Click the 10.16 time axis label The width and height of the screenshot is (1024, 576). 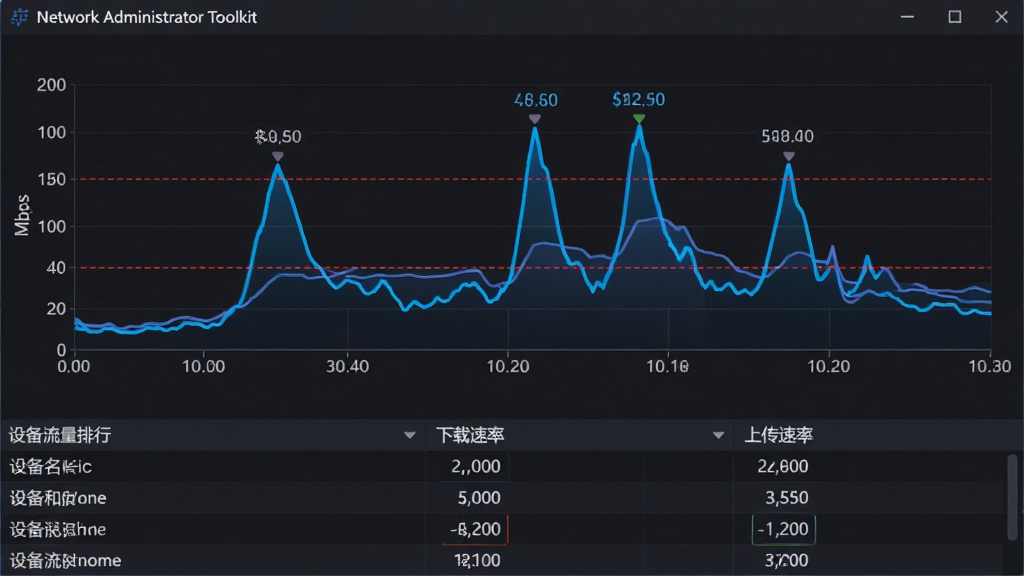click(x=667, y=366)
